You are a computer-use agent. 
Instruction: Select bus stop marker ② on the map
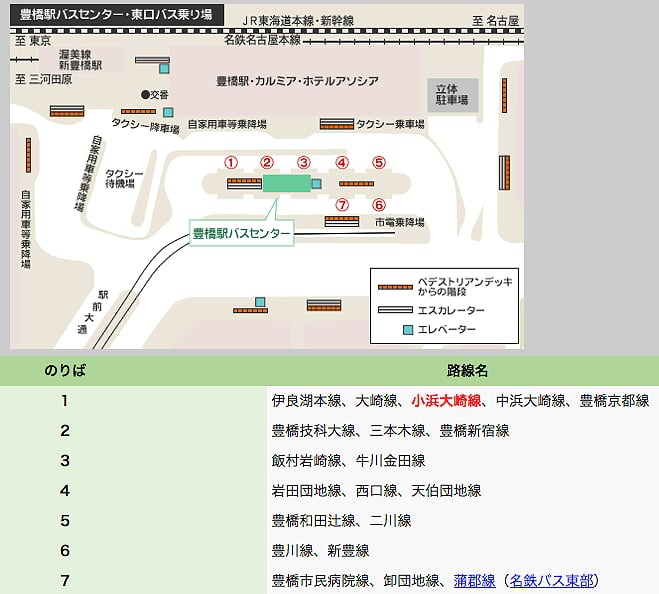click(x=267, y=162)
